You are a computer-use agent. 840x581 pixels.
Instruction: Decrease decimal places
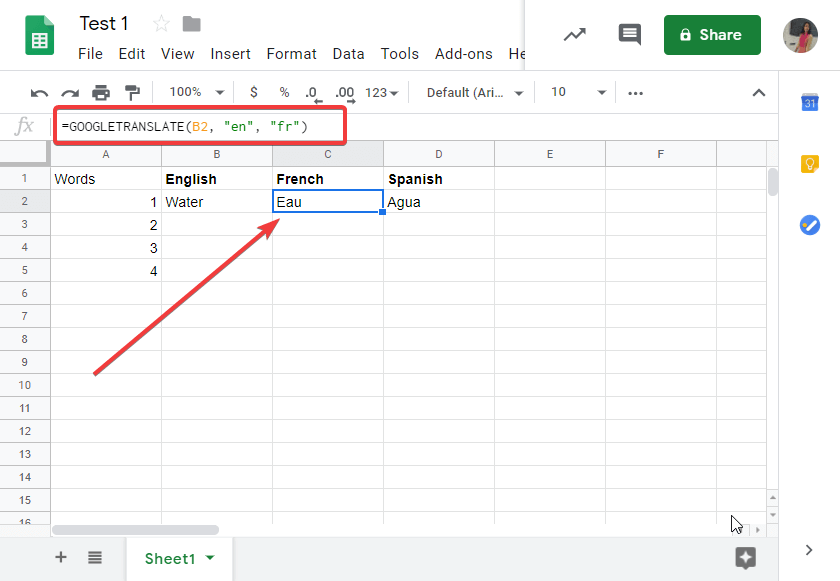(312, 93)
